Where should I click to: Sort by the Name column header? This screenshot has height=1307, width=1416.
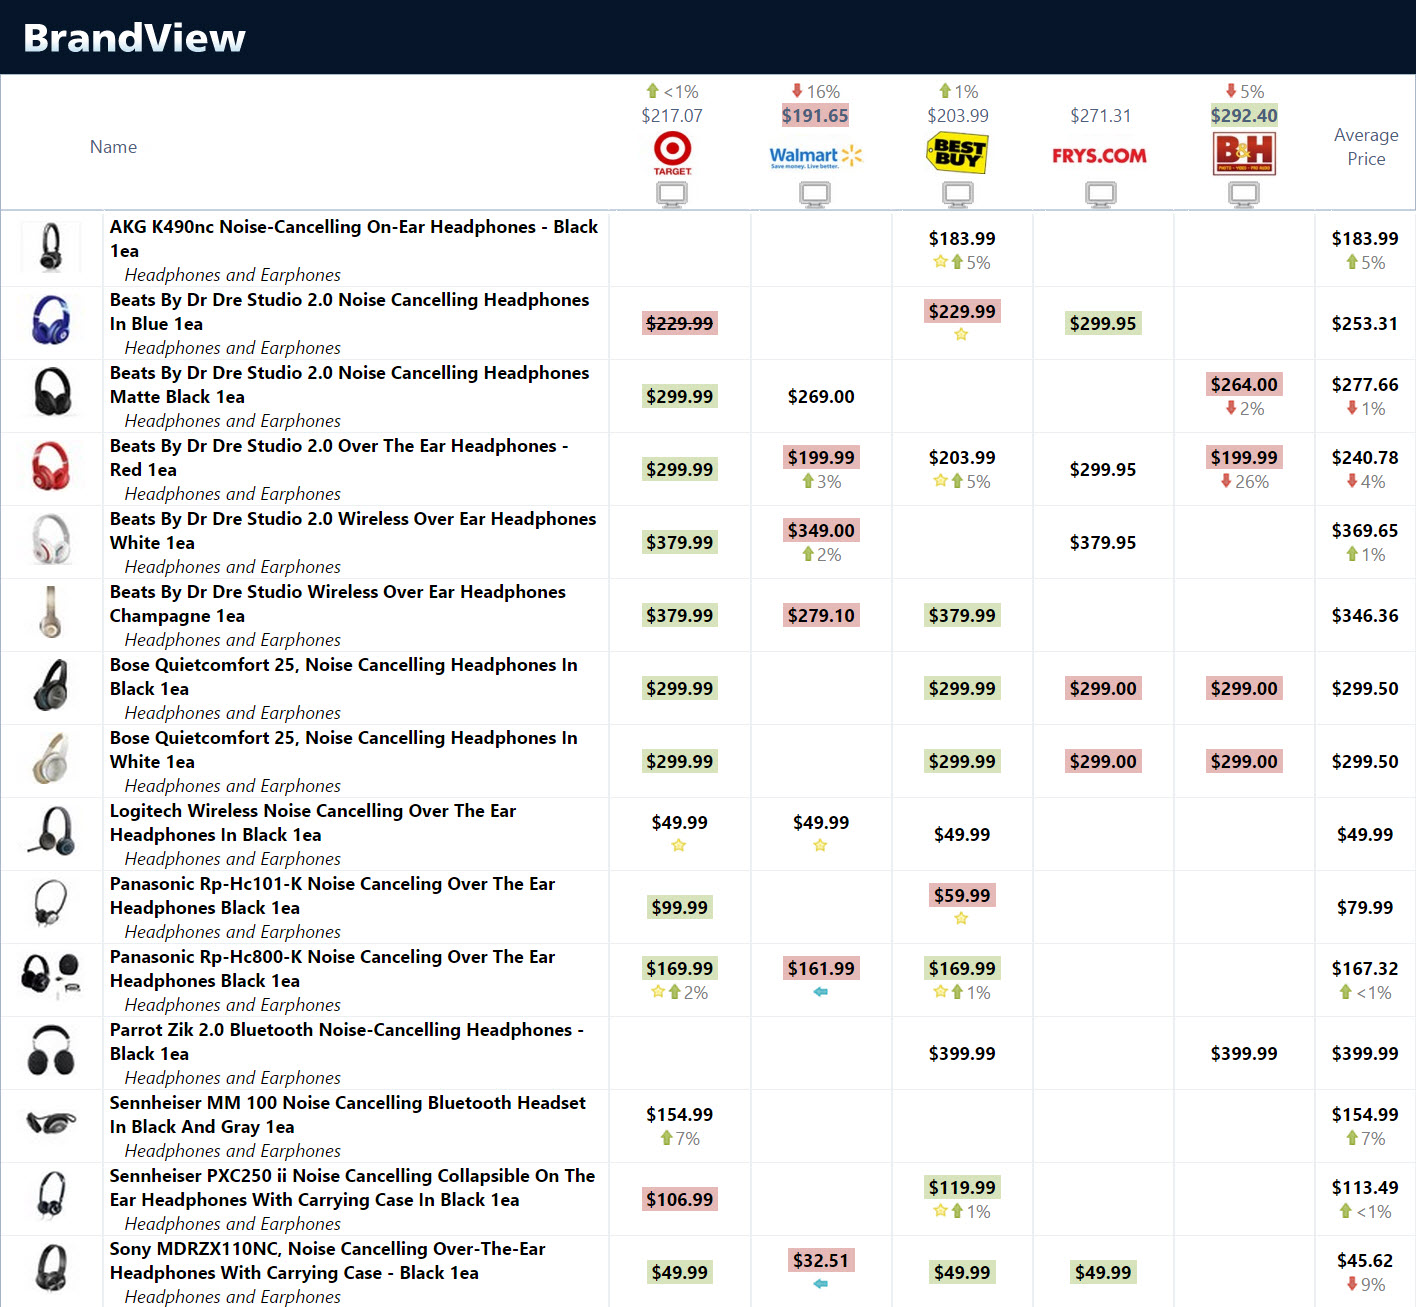[x=113, y=147]
